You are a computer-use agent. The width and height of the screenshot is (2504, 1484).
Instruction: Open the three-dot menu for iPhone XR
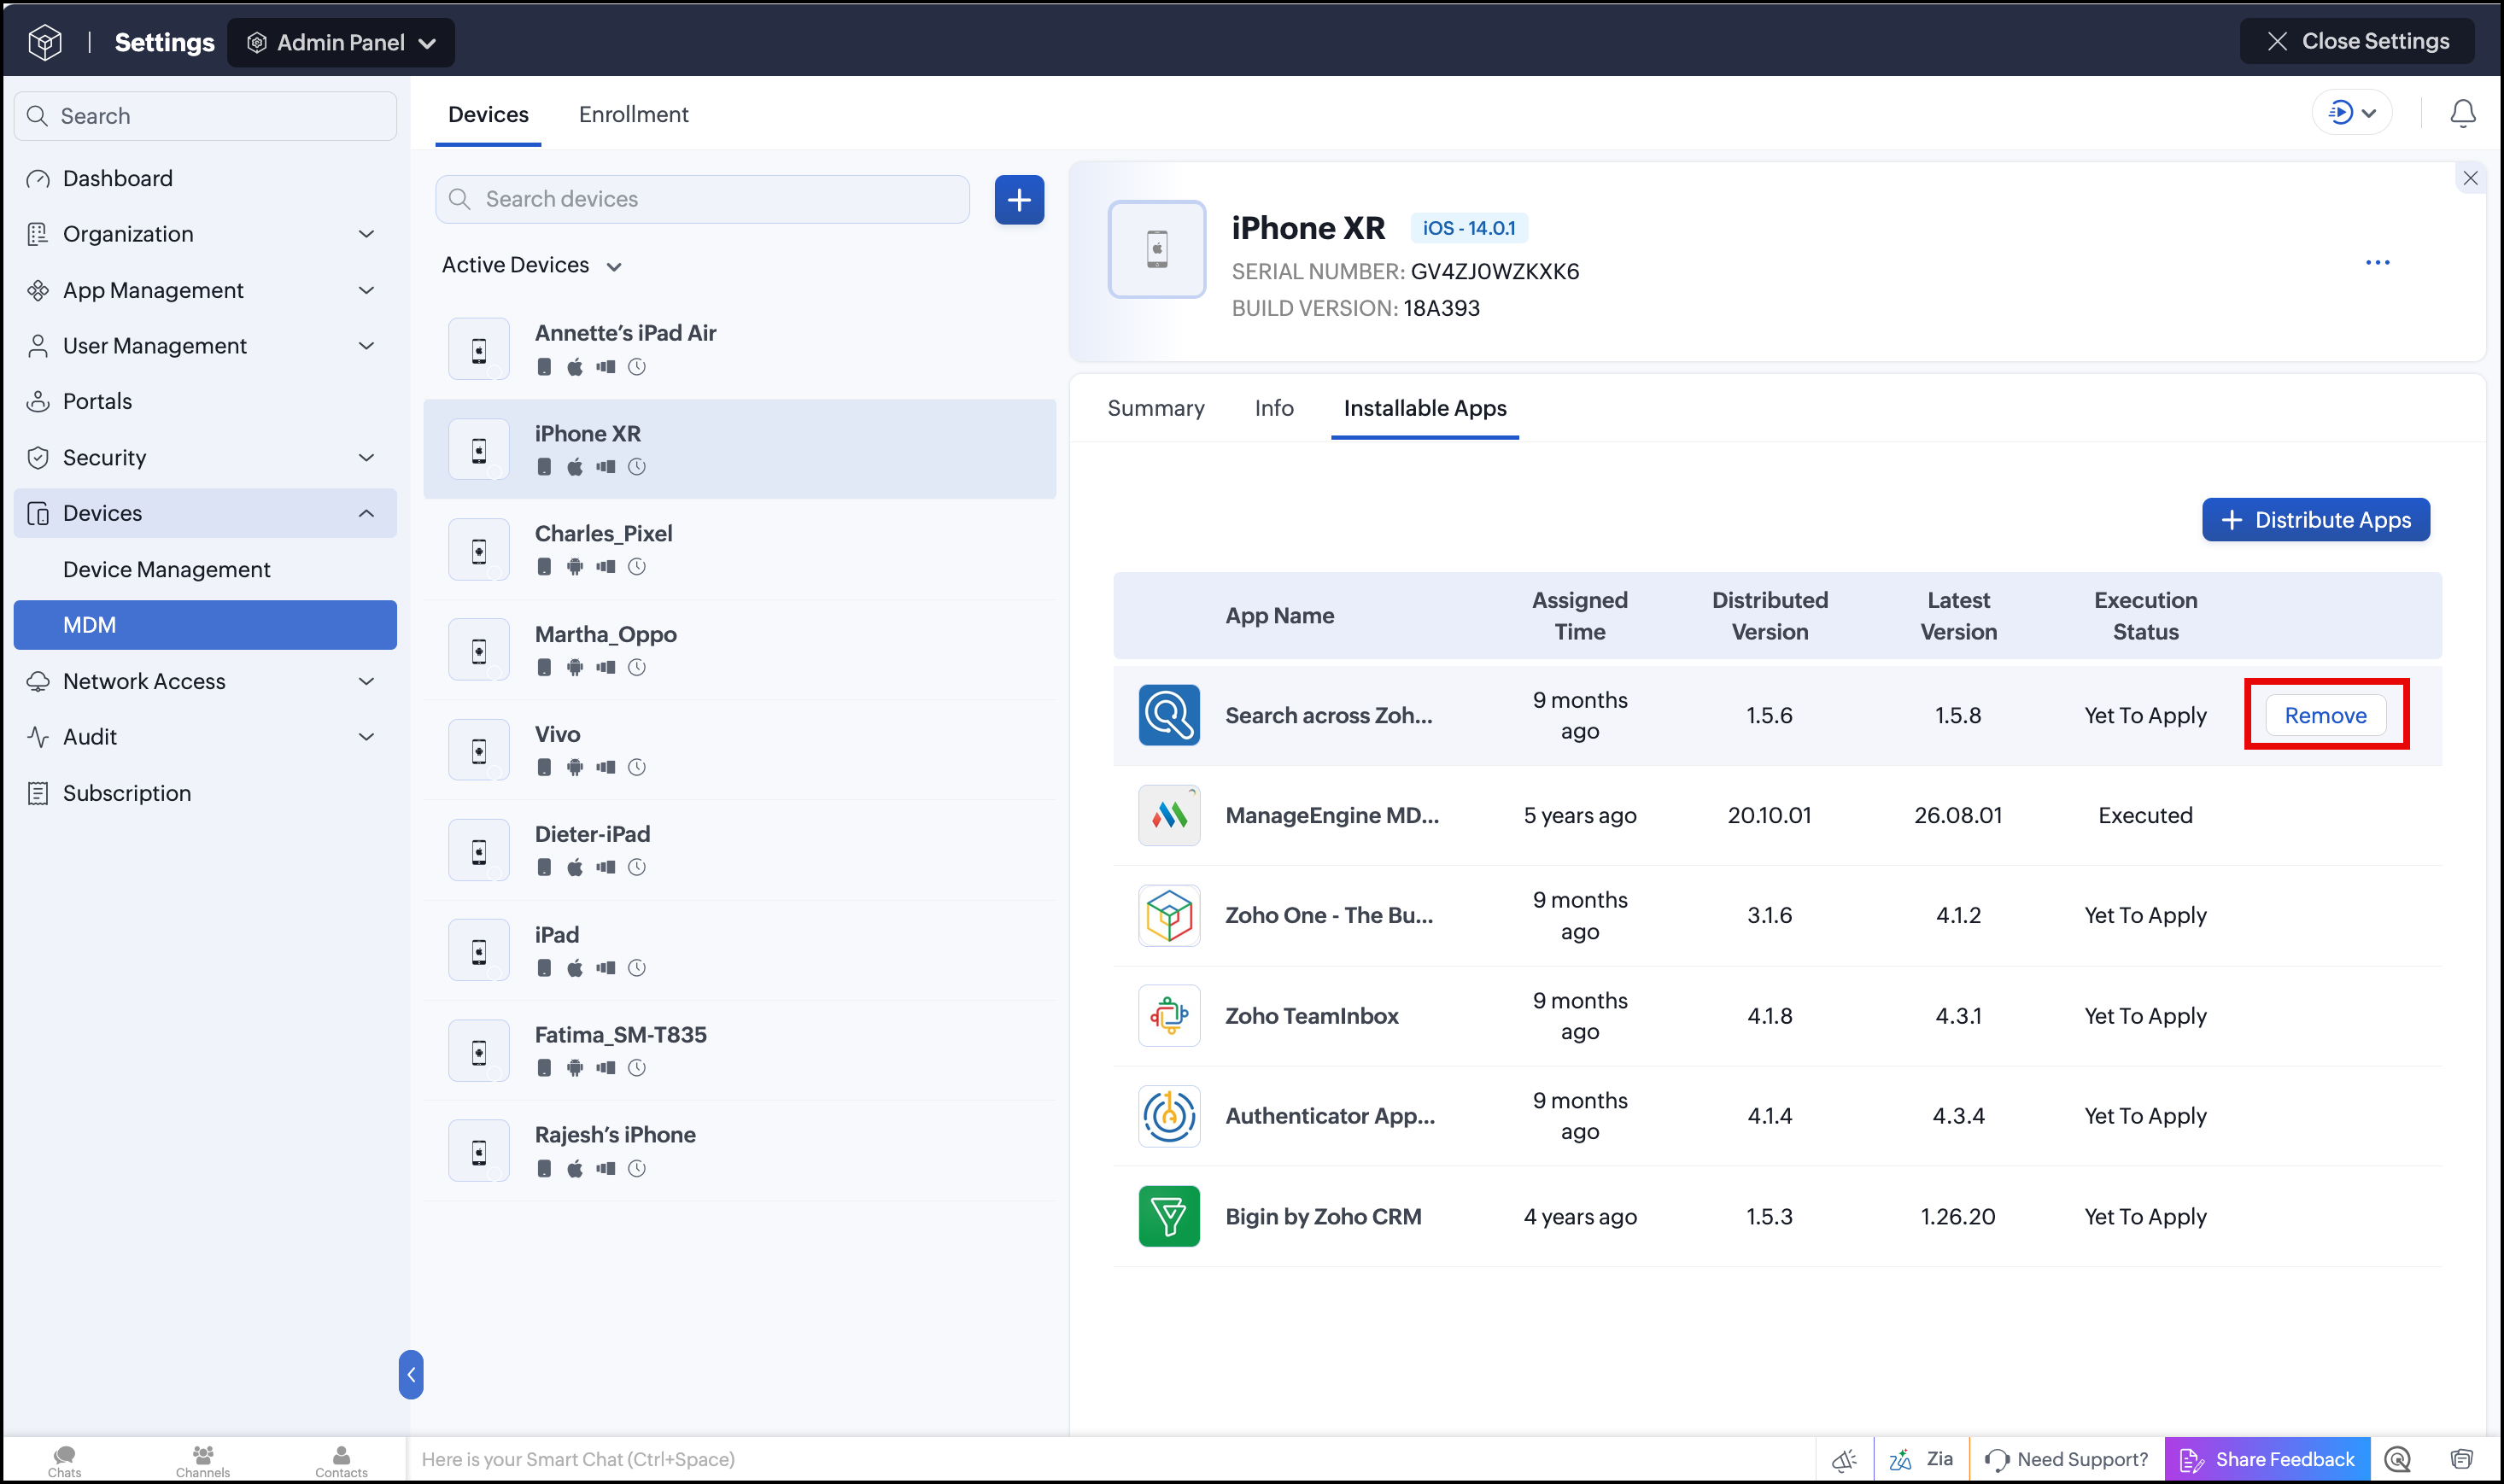[2377, 263]
